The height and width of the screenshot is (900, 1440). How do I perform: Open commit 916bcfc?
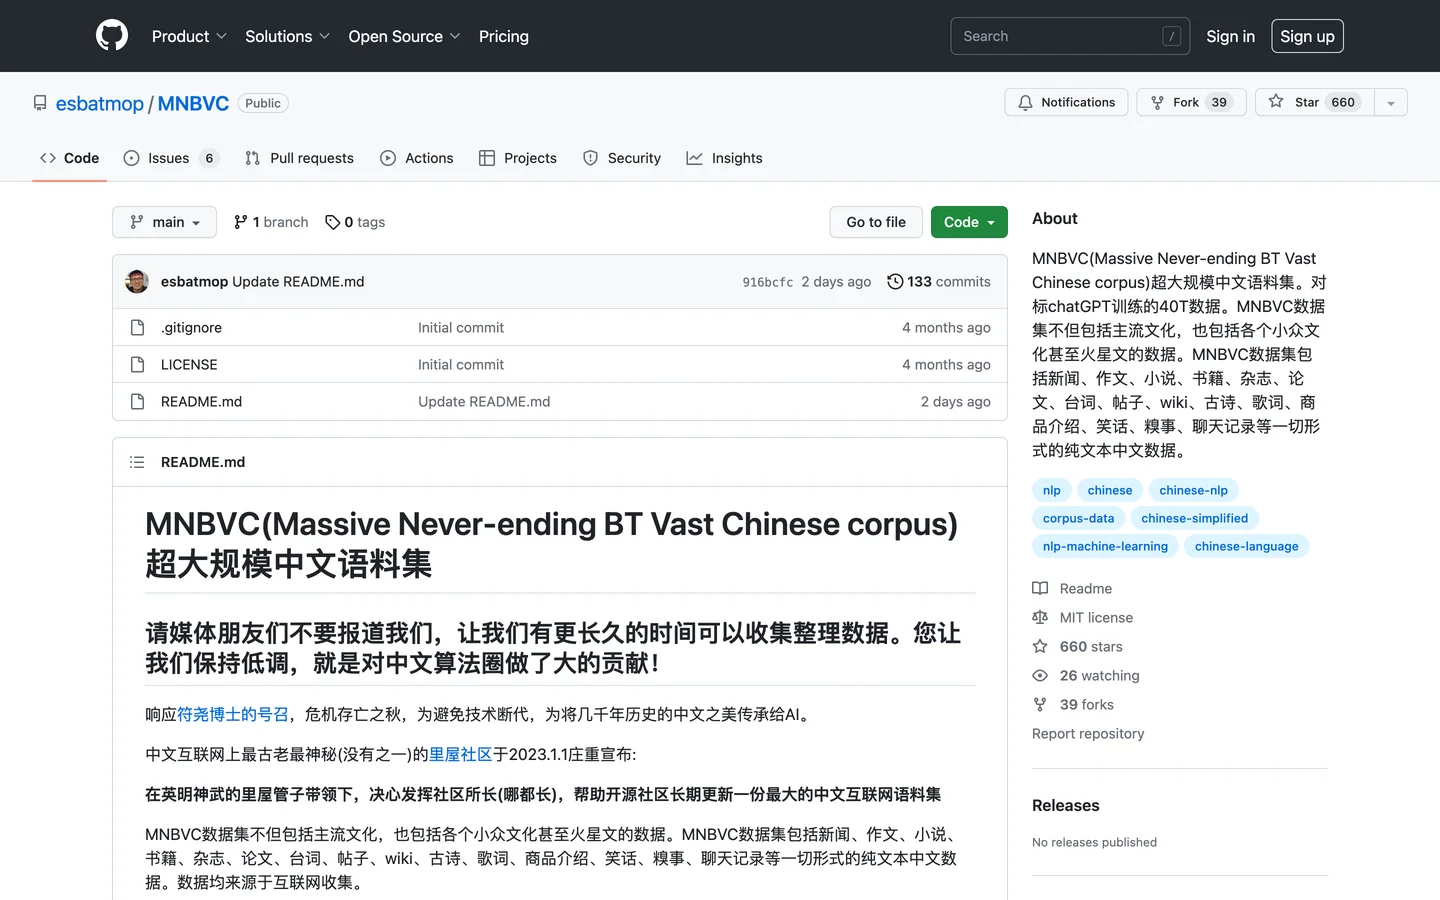[768, 282]
